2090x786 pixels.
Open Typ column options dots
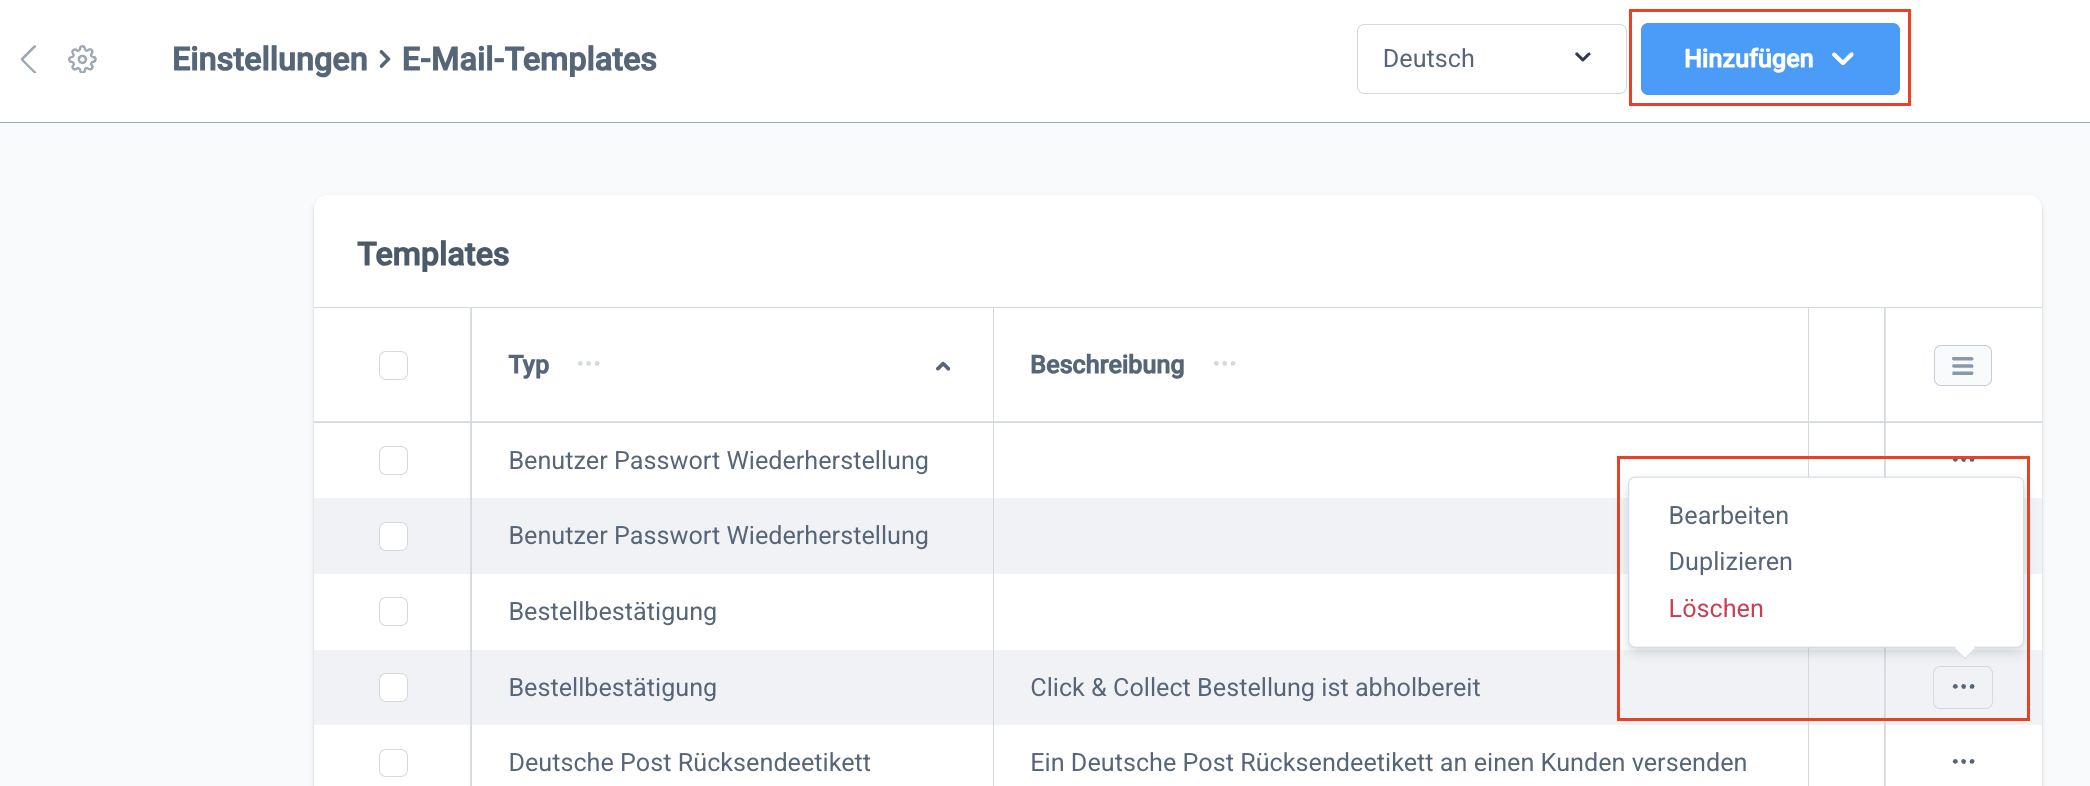tap(589, 364)
